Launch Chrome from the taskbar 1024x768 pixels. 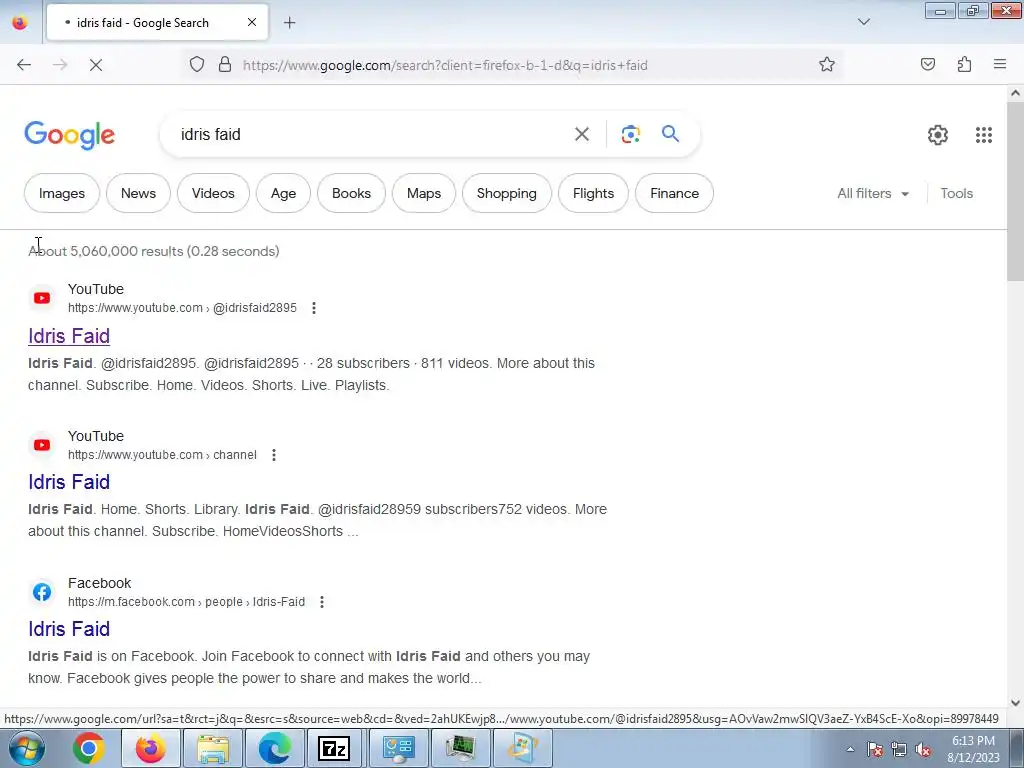[x=89, y=748]
